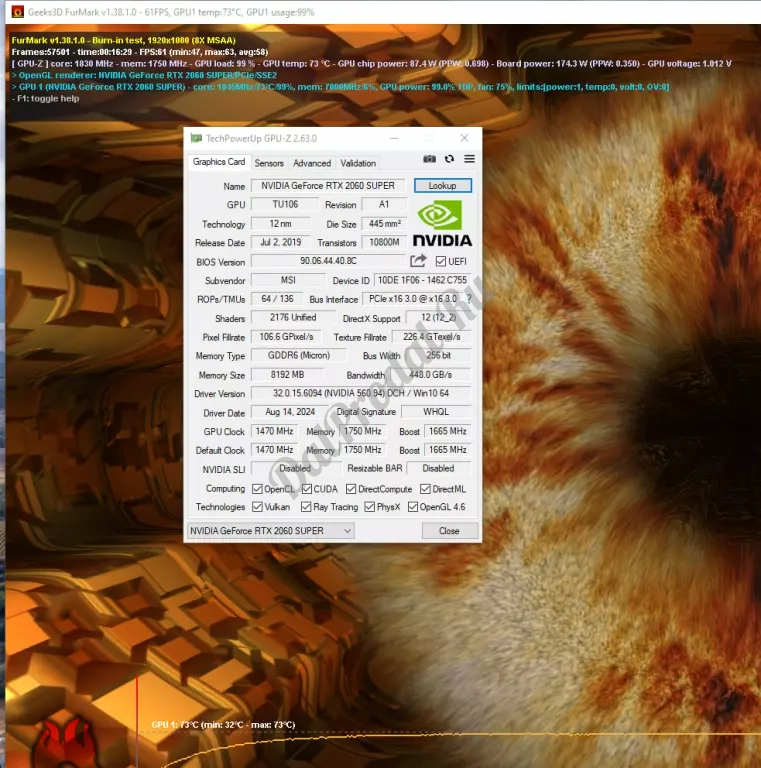Toggle the DirectCompute checkbox
The image size is (761, 768).
(351, 489)
